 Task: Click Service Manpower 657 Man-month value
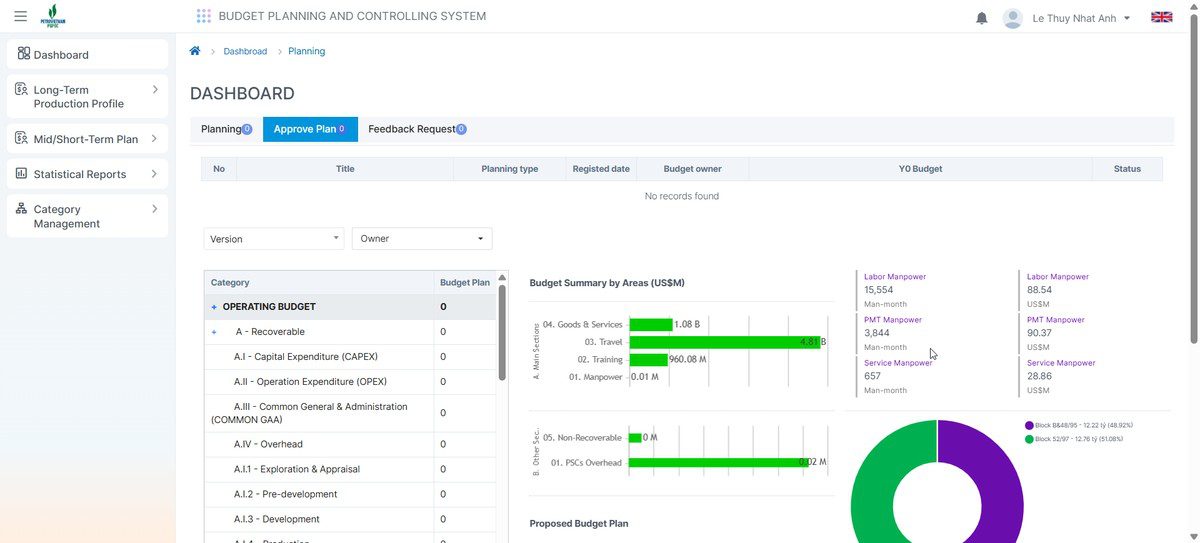[873, 376]
